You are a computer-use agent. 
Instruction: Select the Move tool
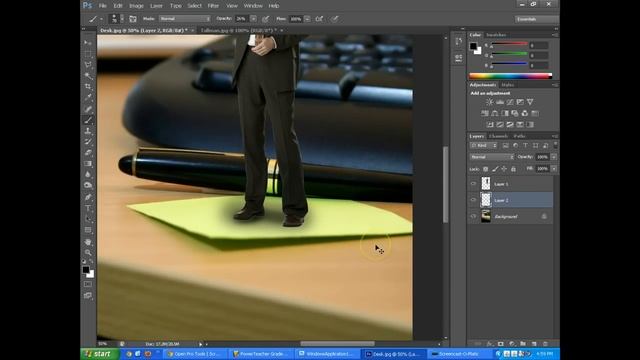[x=88, y=43]
